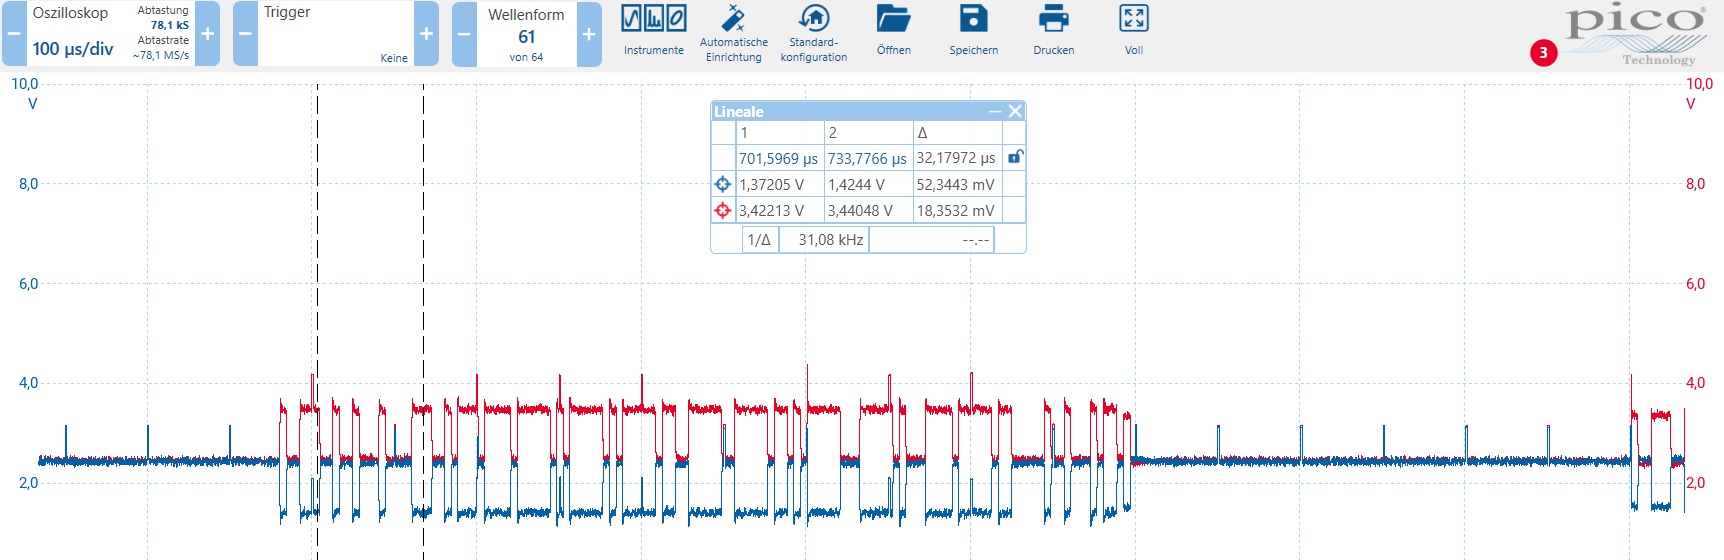Toggle the ruler lock icon
The image size is (1724, 560).
coord(1015,157)
